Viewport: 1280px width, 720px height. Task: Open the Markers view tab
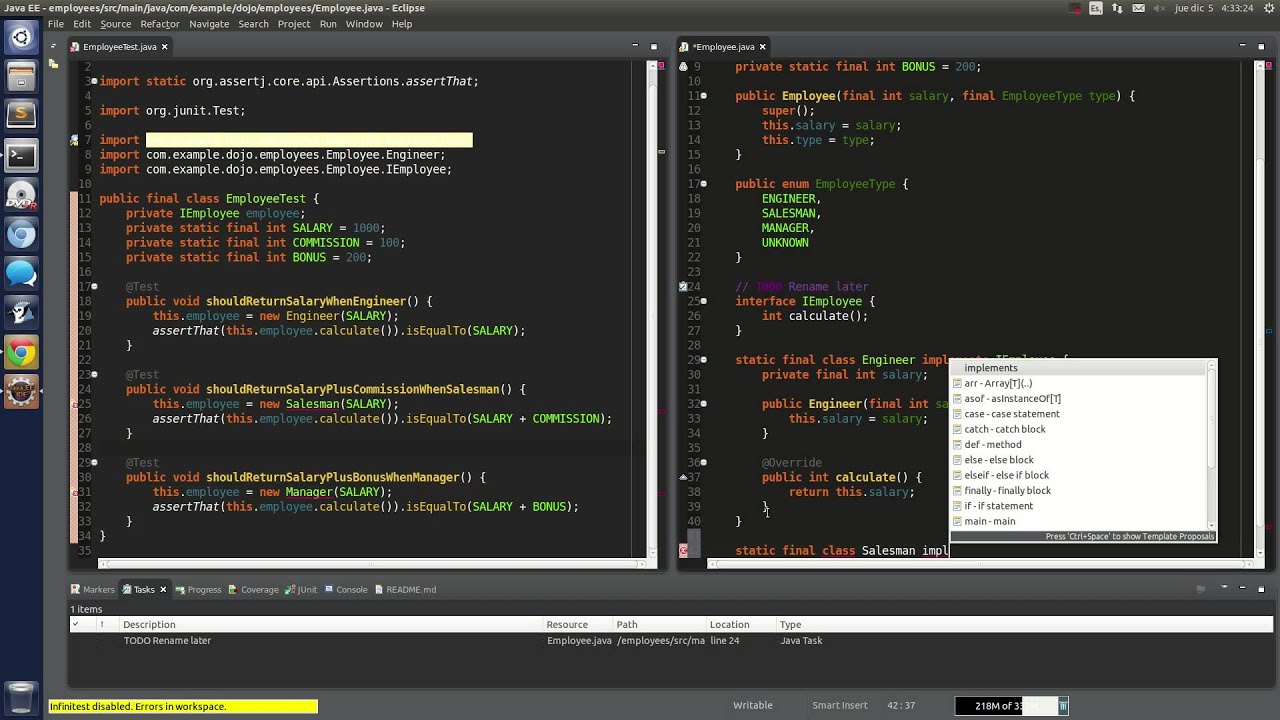pyautogui.click(x=92, y=590)
